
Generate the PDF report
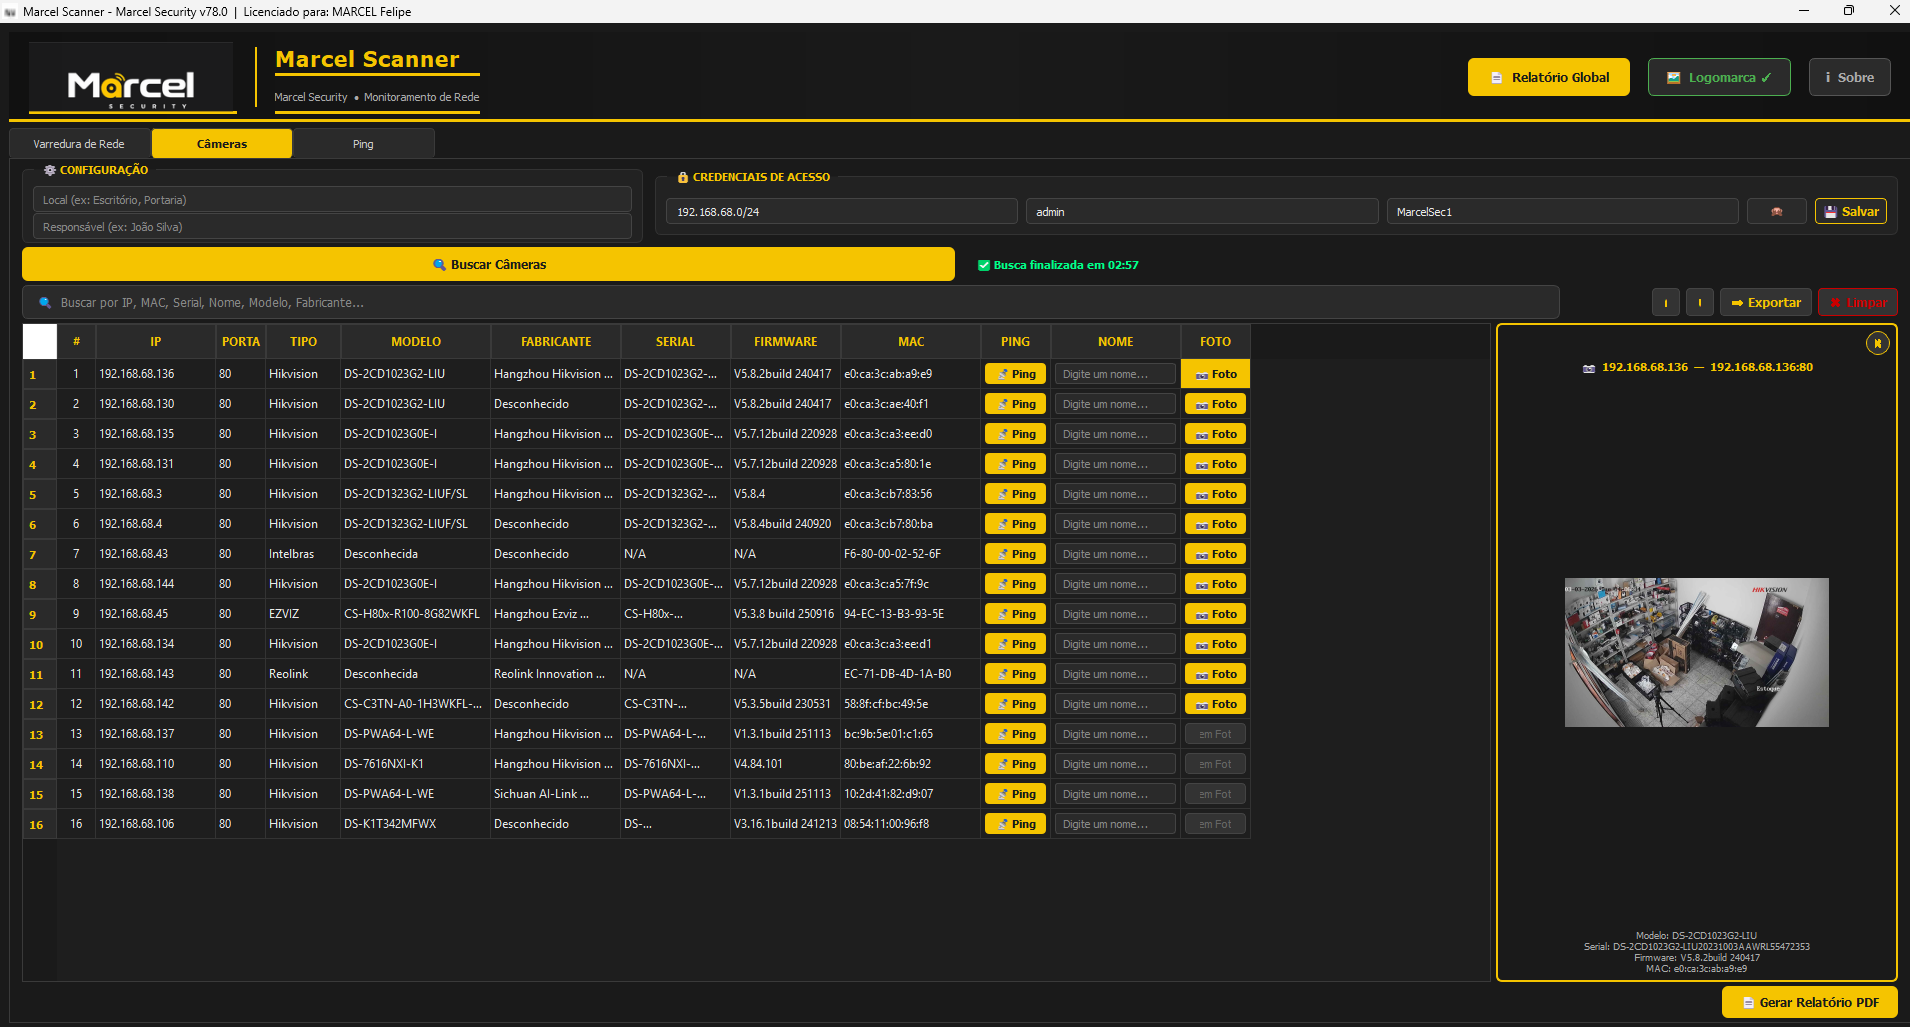point(1809,1002)
